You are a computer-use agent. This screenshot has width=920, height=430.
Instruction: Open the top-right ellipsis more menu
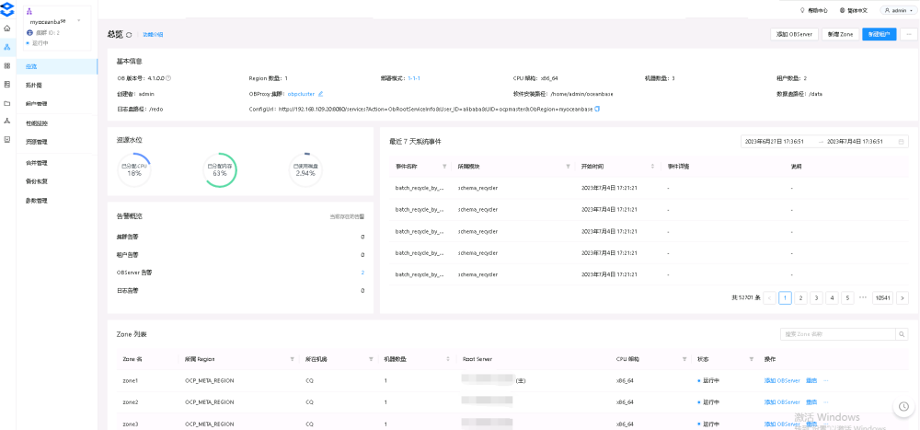908,35
